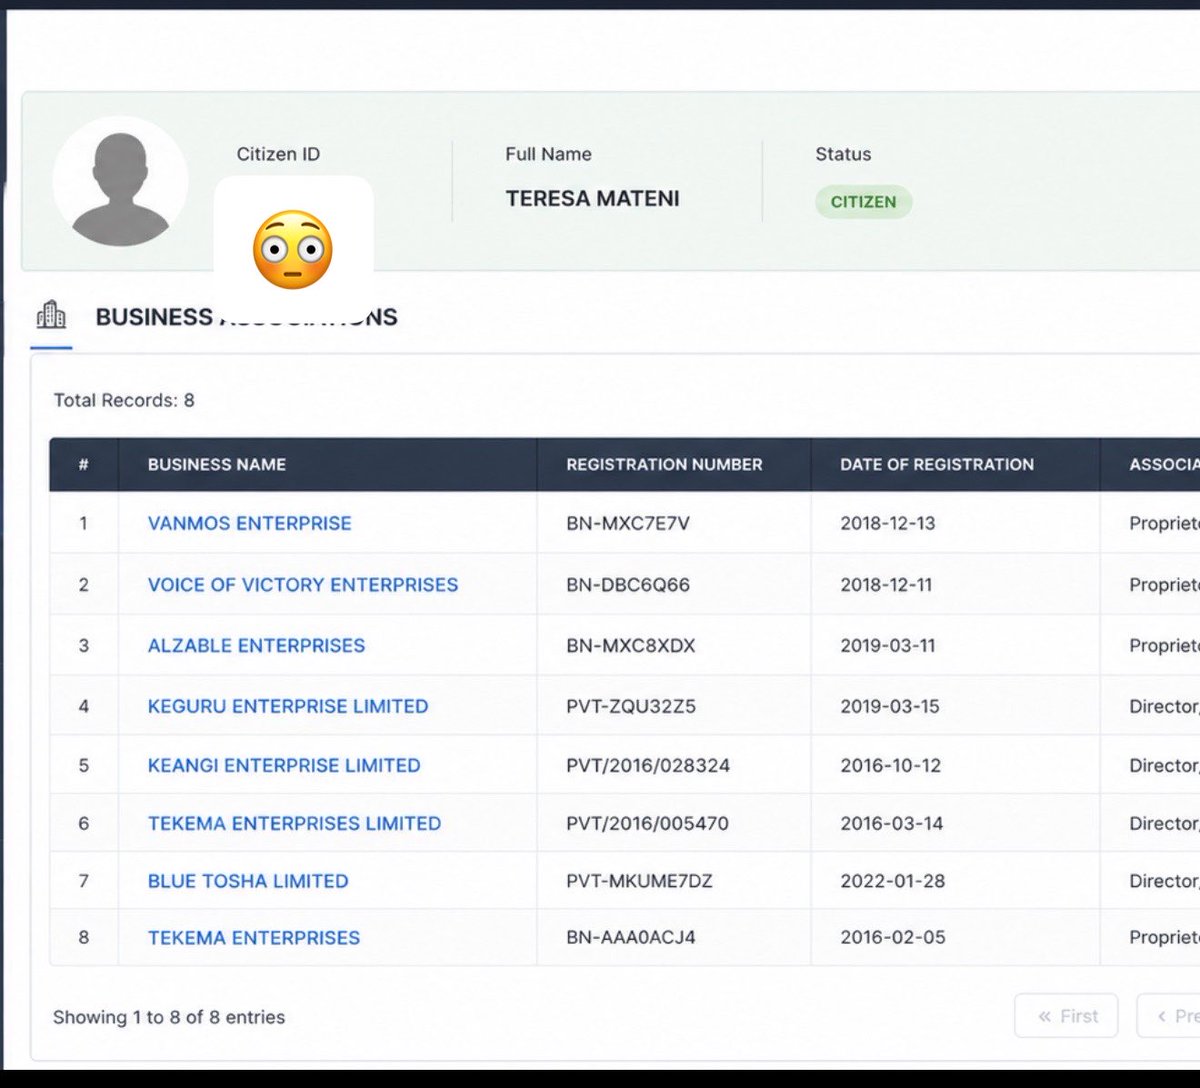Open VOICE OF VICTORY ENTERPRISES link
Image resolution: width=1200 pixels, height=1088 pixels.
(x=303, y=584)
